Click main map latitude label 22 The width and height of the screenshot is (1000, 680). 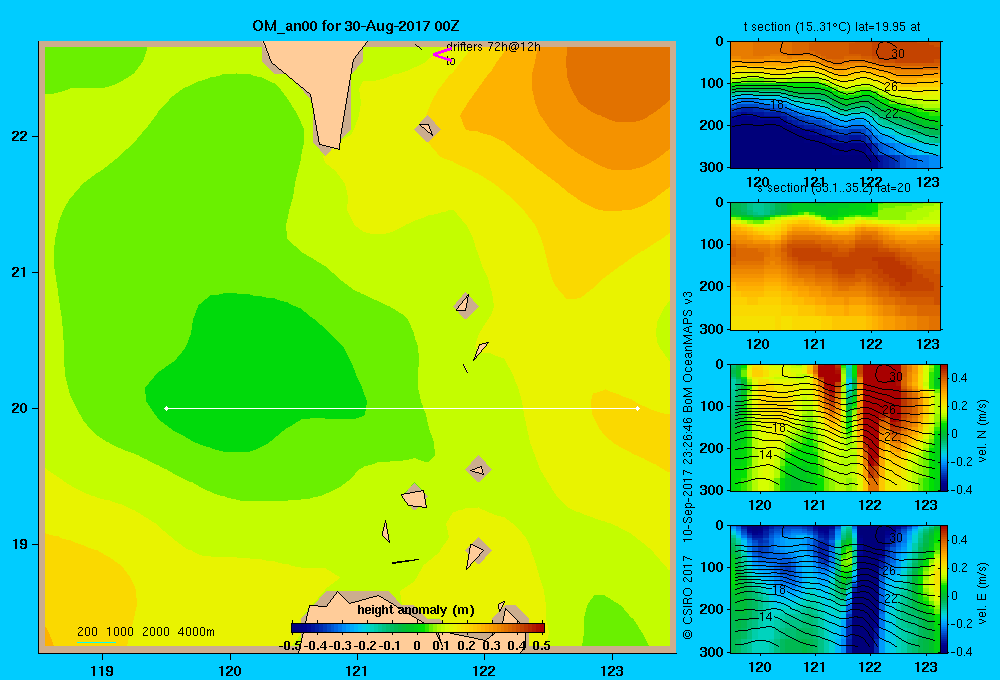pyautogui.click(x=19, y=136)
